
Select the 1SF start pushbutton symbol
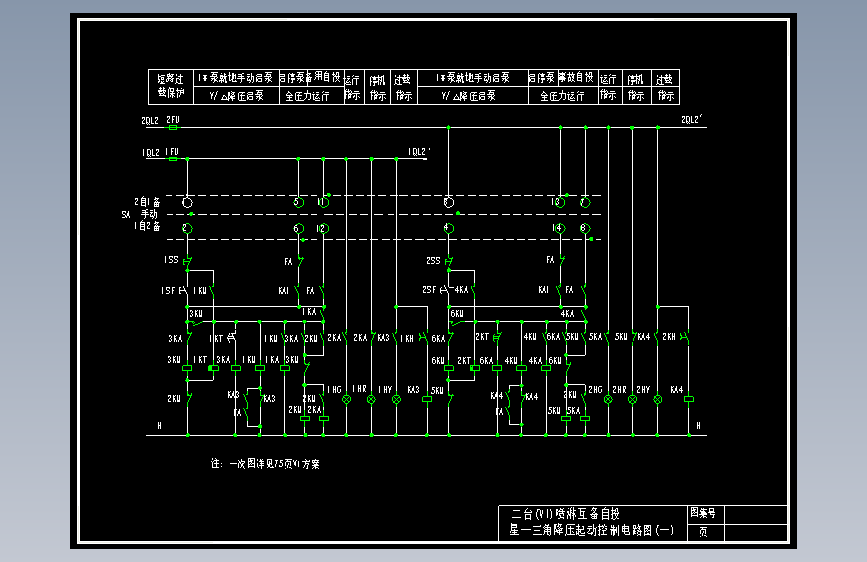point(185,290)
